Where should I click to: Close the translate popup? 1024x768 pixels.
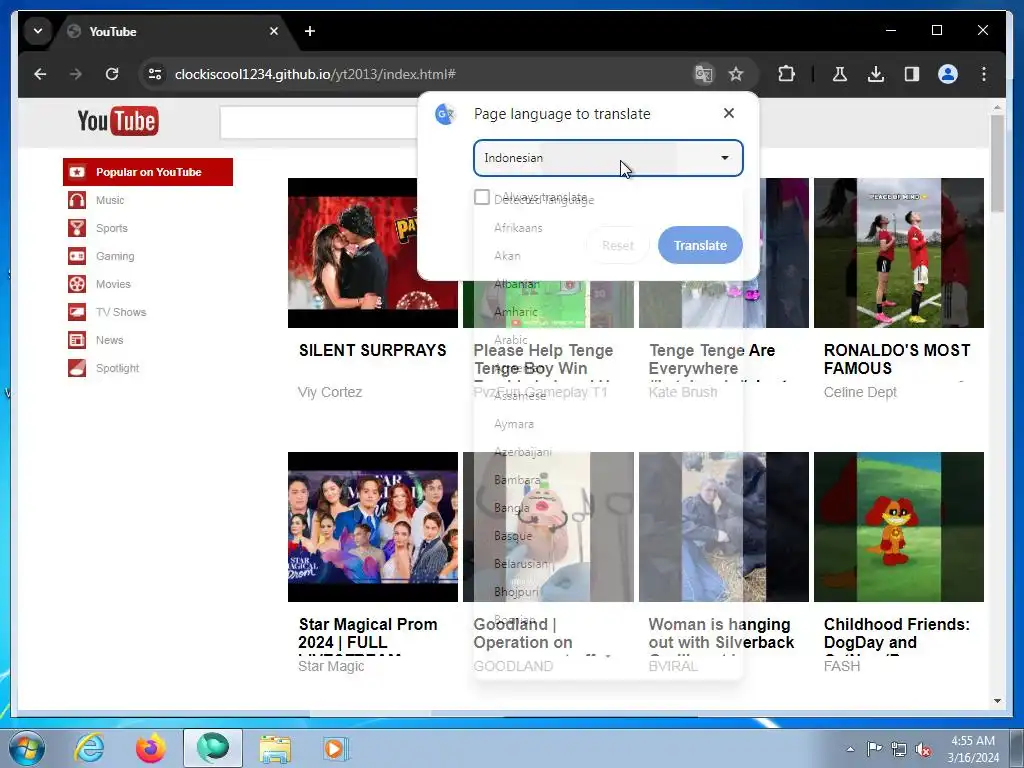point(729,114)
